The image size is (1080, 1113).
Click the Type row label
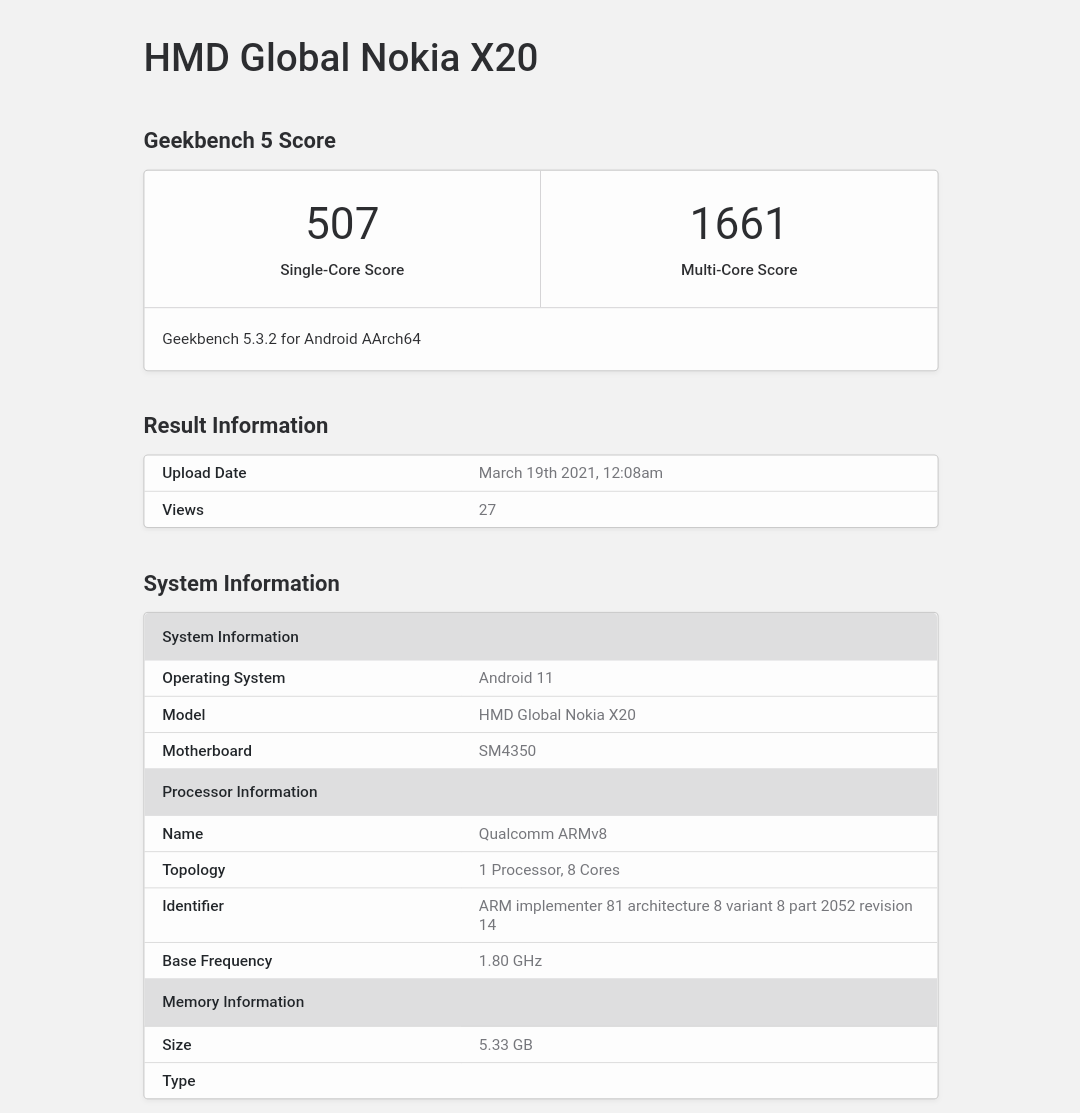click(179, 1081)
